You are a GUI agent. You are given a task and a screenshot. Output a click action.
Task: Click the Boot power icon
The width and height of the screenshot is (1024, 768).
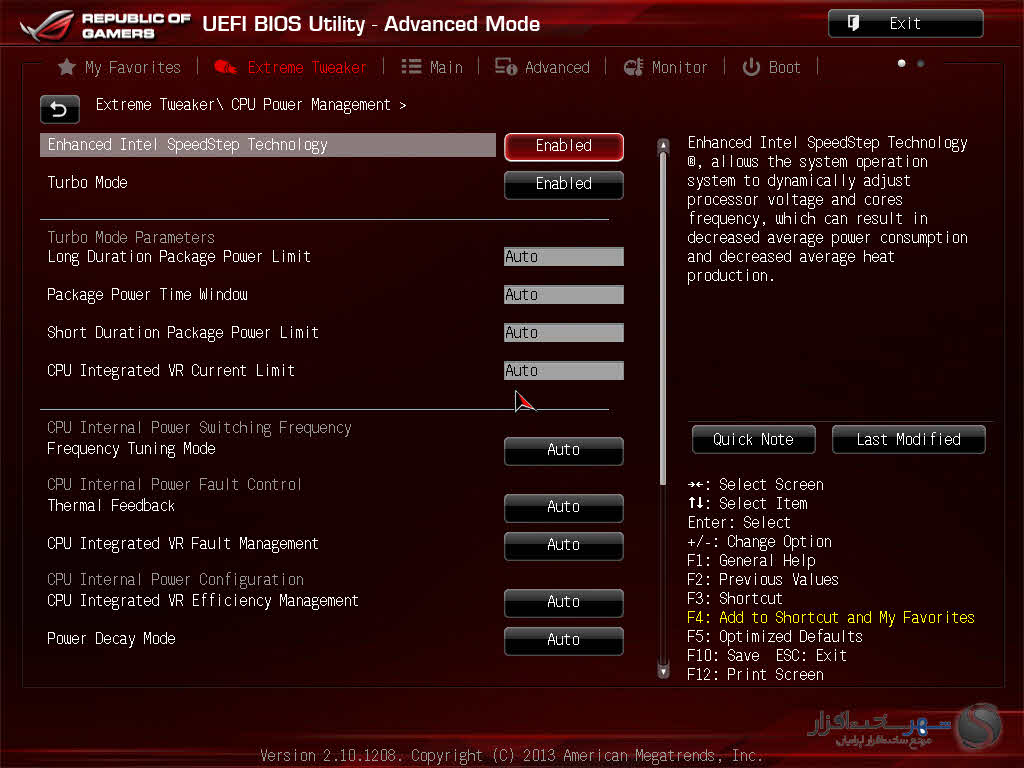(x=751, y=67)
